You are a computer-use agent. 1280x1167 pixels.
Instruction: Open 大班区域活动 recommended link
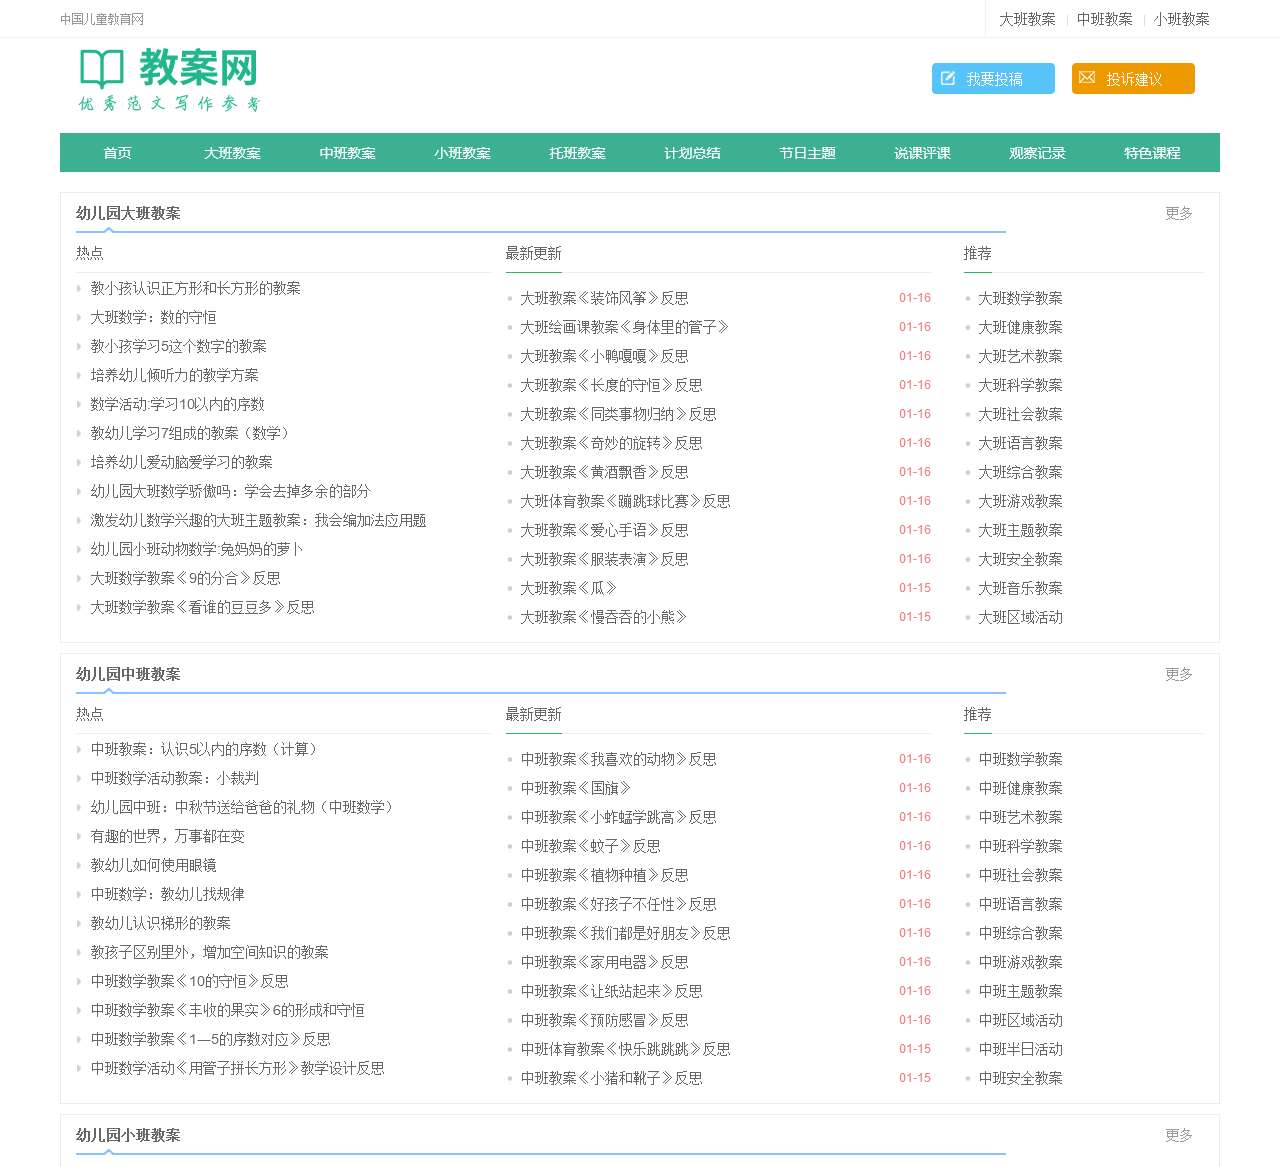(1020, 617)
